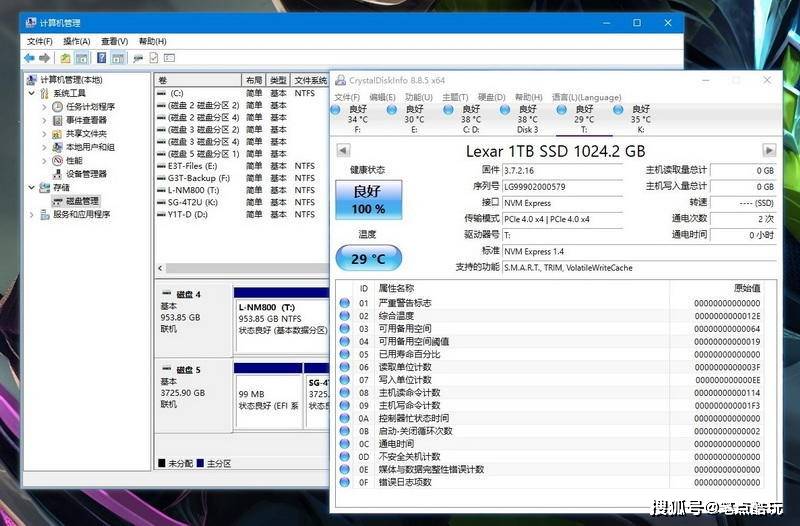This screenshot has height=526, width=800.
Task: Click the status orb for 已用寿命百分比
Action: (x=344, y=354)
